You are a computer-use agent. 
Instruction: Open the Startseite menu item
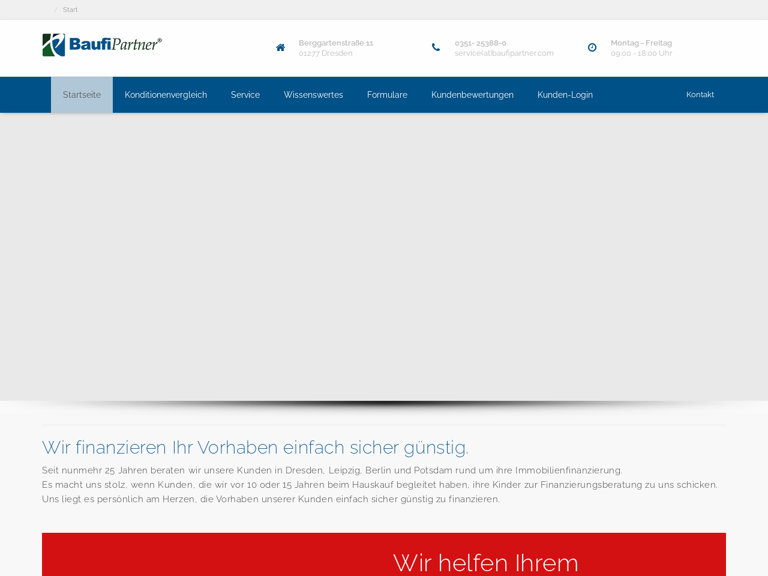(x=82, y=95)
